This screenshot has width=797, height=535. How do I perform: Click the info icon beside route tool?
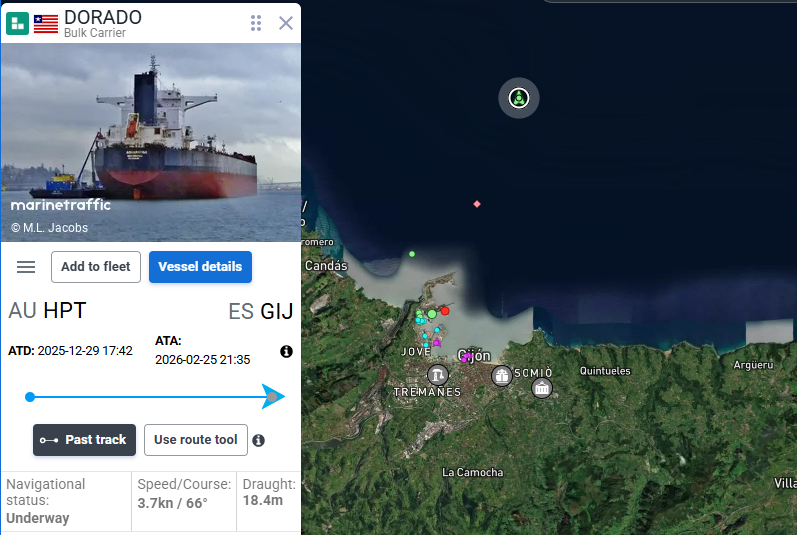click(258, 440)
